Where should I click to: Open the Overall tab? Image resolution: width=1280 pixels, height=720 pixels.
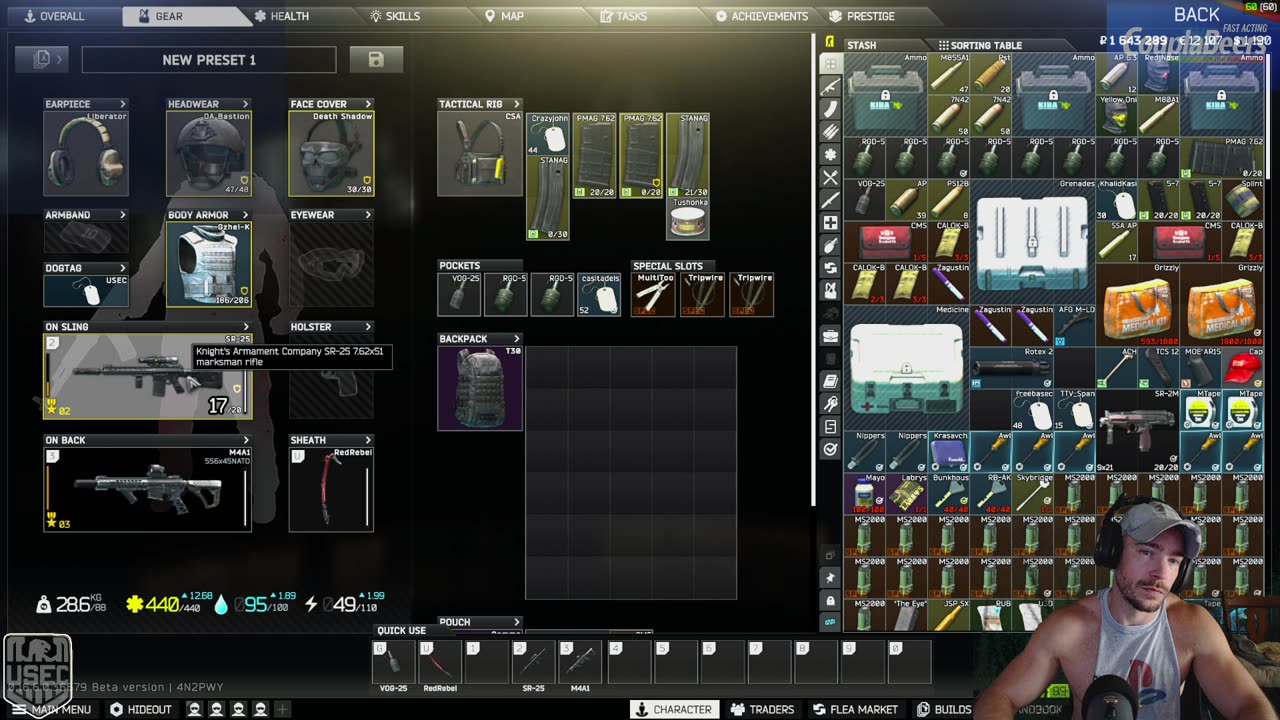55,16
